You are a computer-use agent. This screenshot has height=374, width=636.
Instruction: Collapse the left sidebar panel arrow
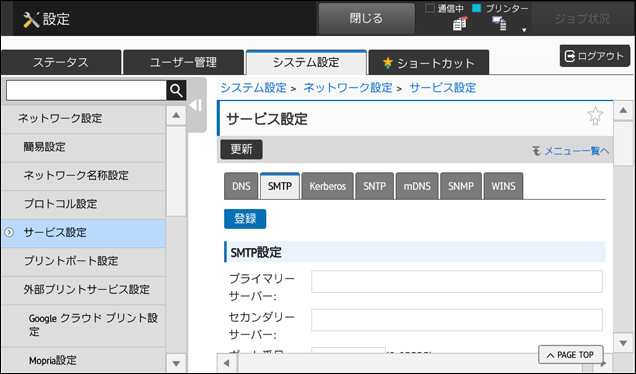[196, 105]
